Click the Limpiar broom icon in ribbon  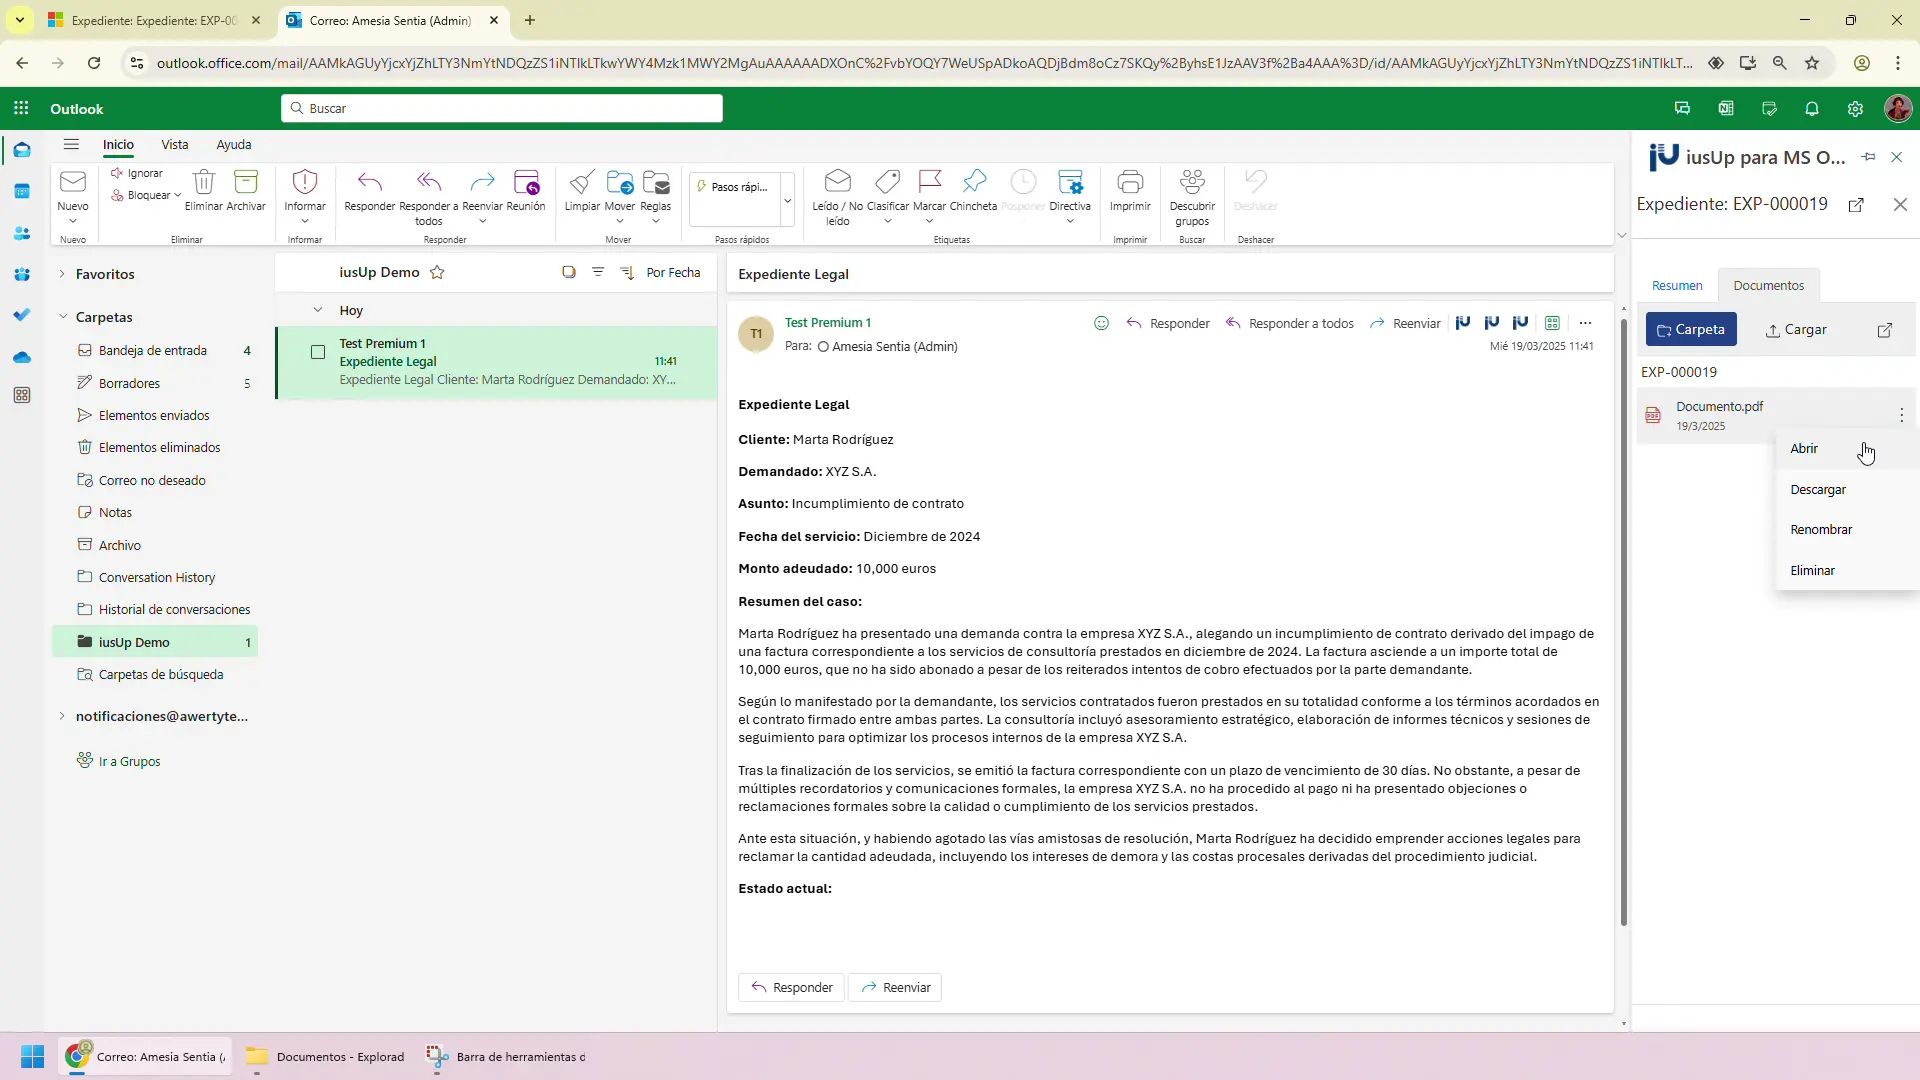[x=581, y=182]
